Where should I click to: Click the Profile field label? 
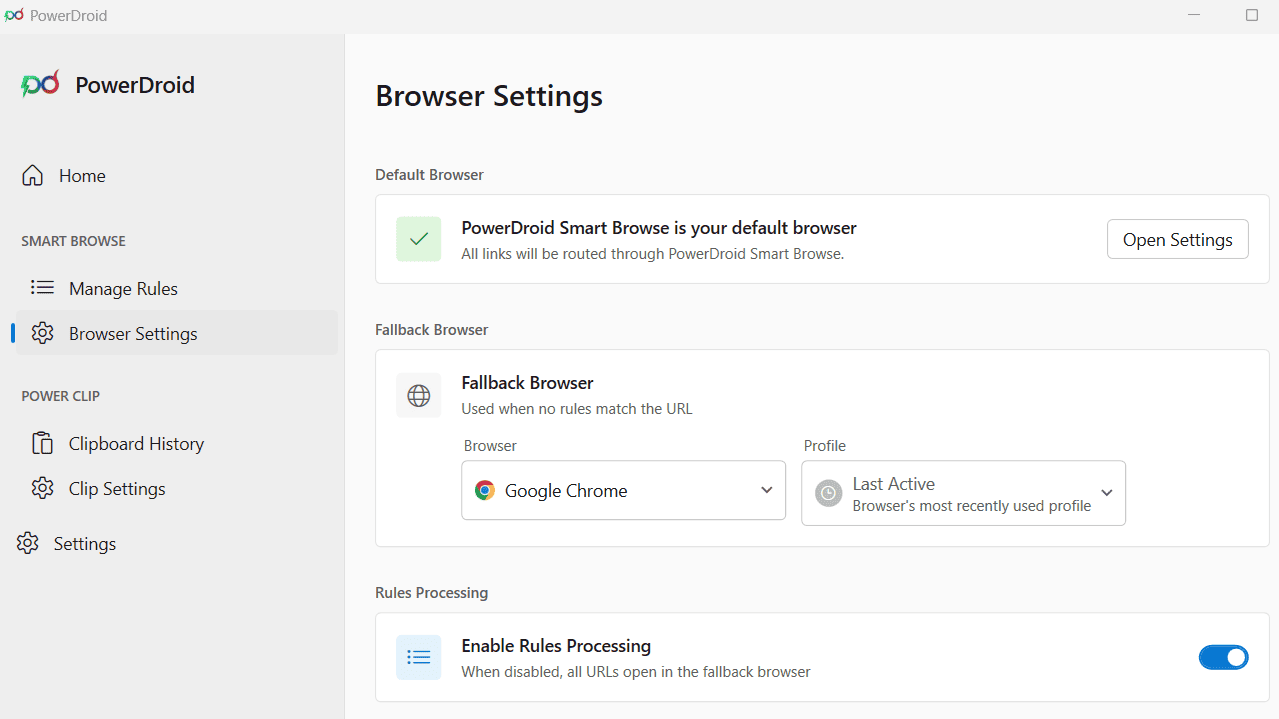tap(825, 446)
